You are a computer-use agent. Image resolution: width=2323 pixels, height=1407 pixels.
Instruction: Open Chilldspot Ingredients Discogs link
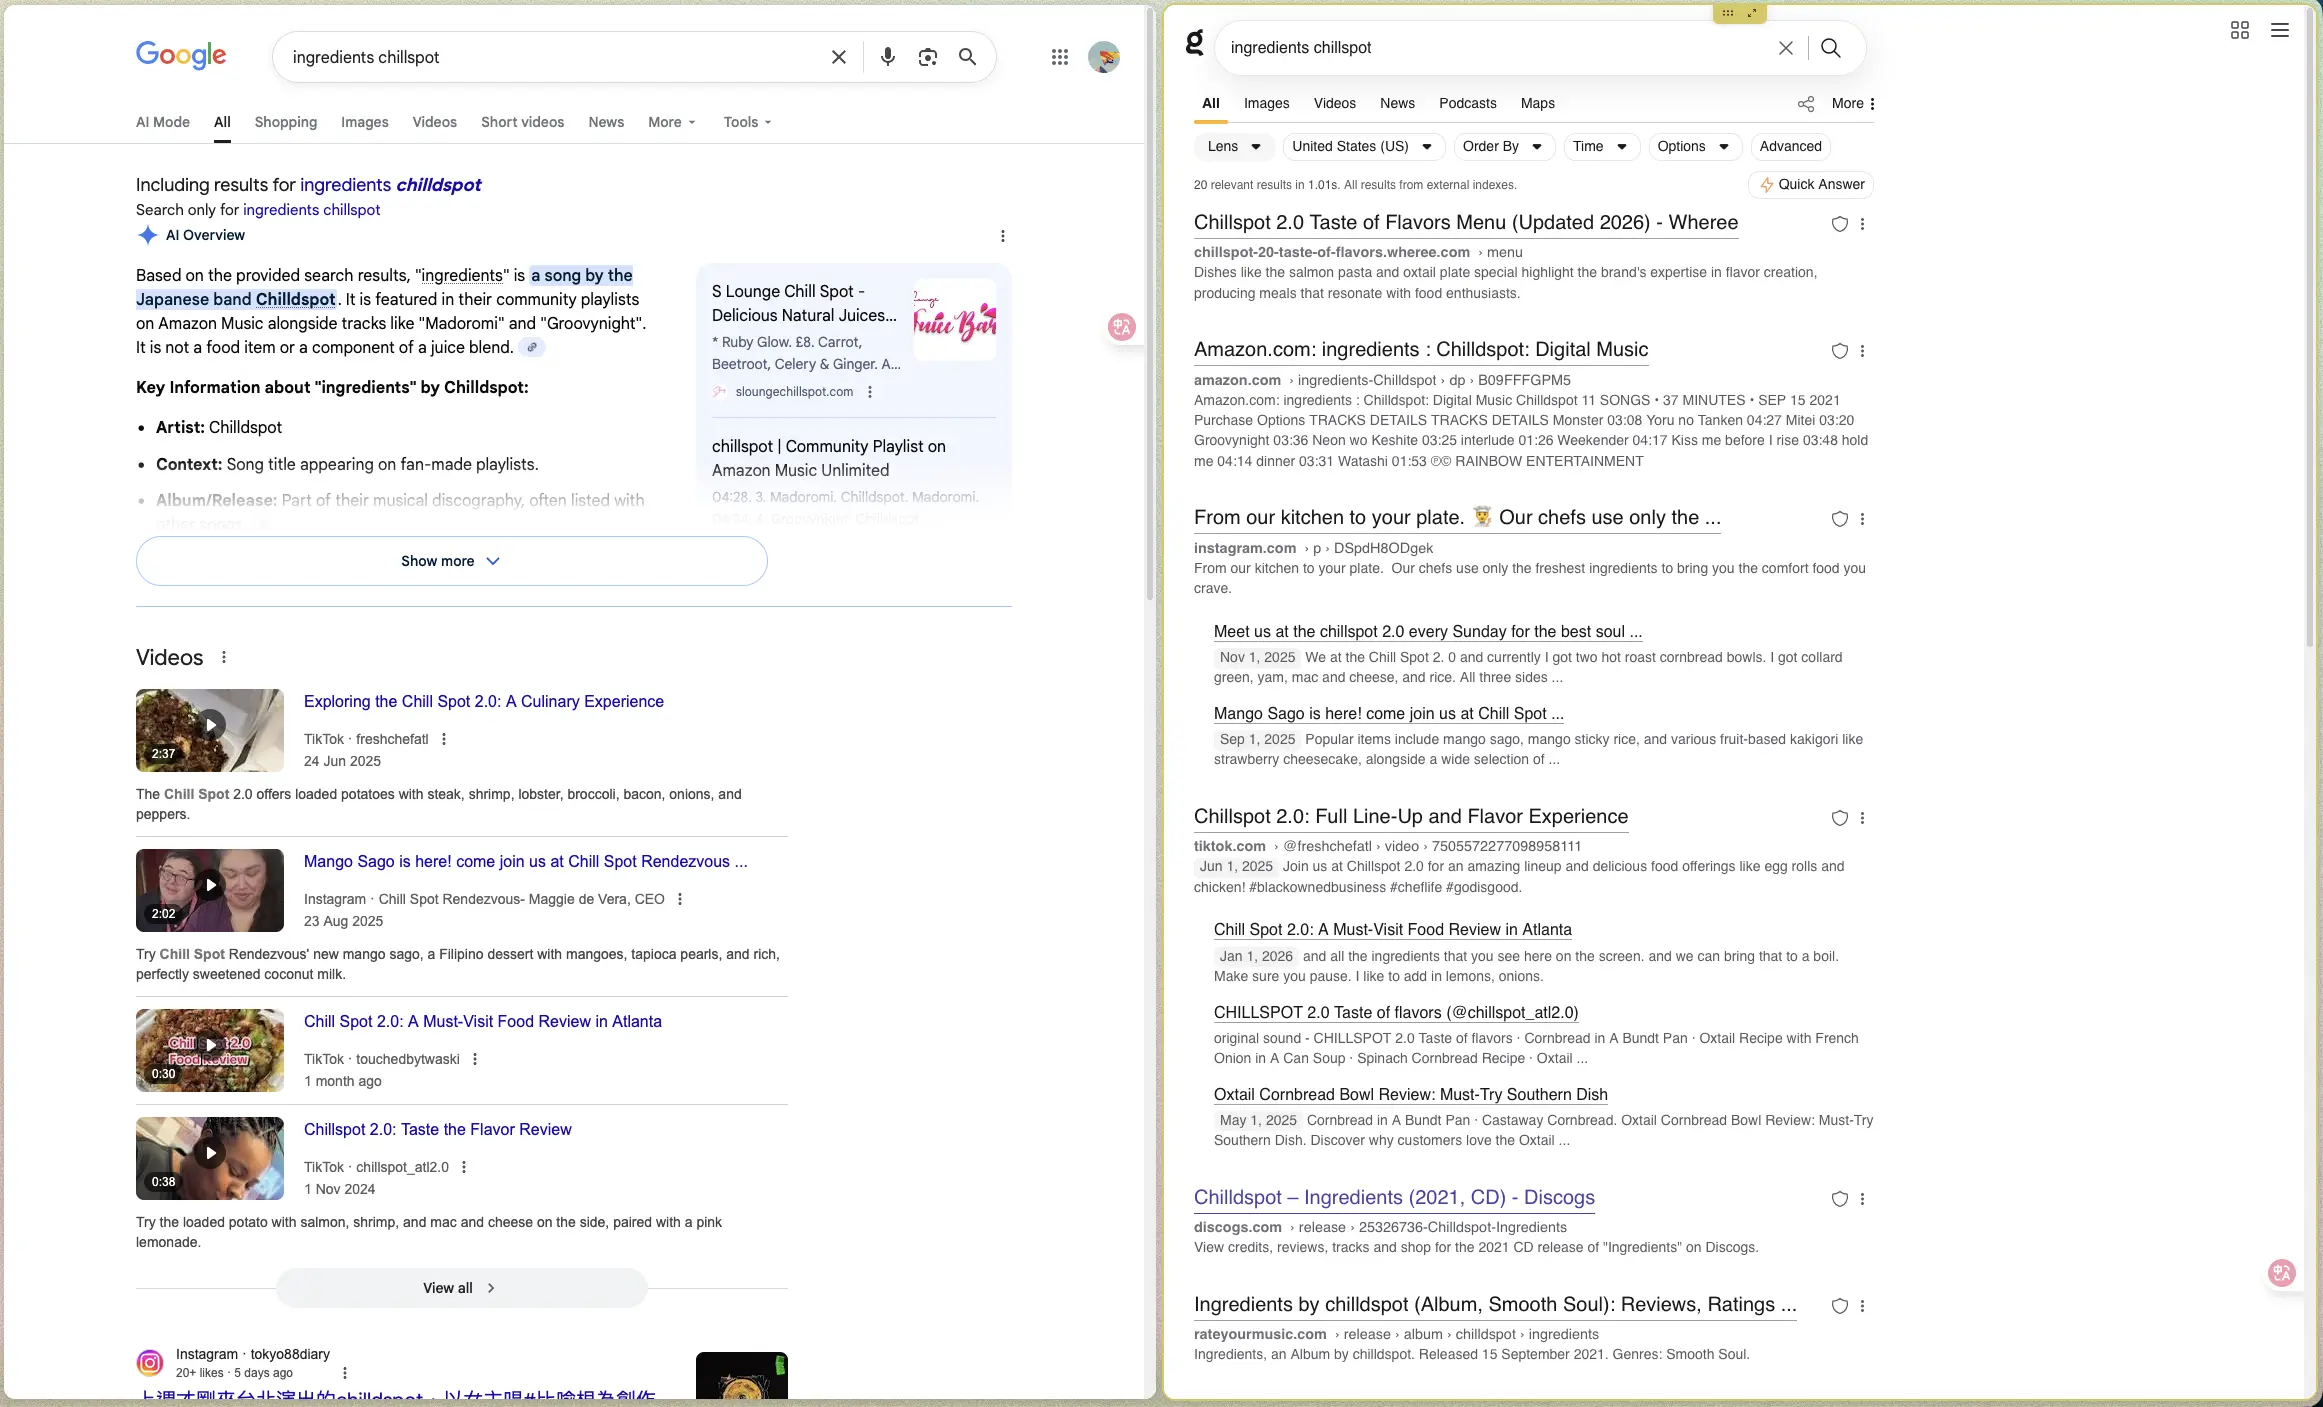point(1394,1198)
